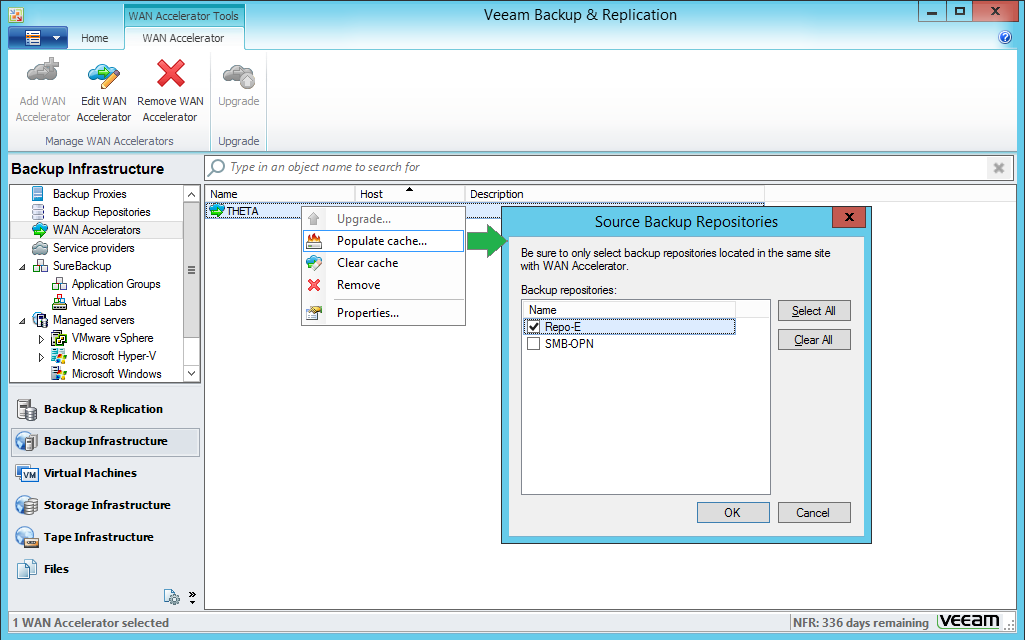The height and width of the screenshot is (640, 1025).
Task: Sort repositories by dialog Name column header
Action: 629,310
